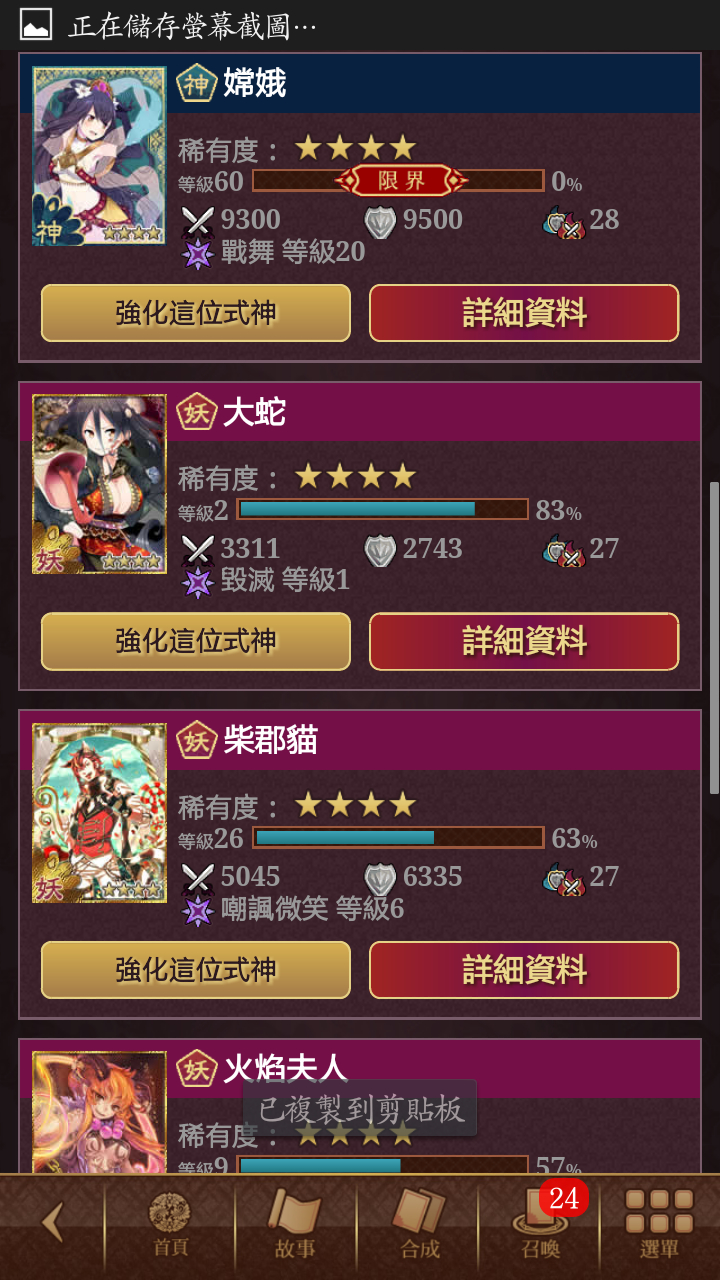The width and height of the screenshot is (720, 1280).
Task: Click 強化這位式神 button for 嫦娥
Action: coord(196,313)
